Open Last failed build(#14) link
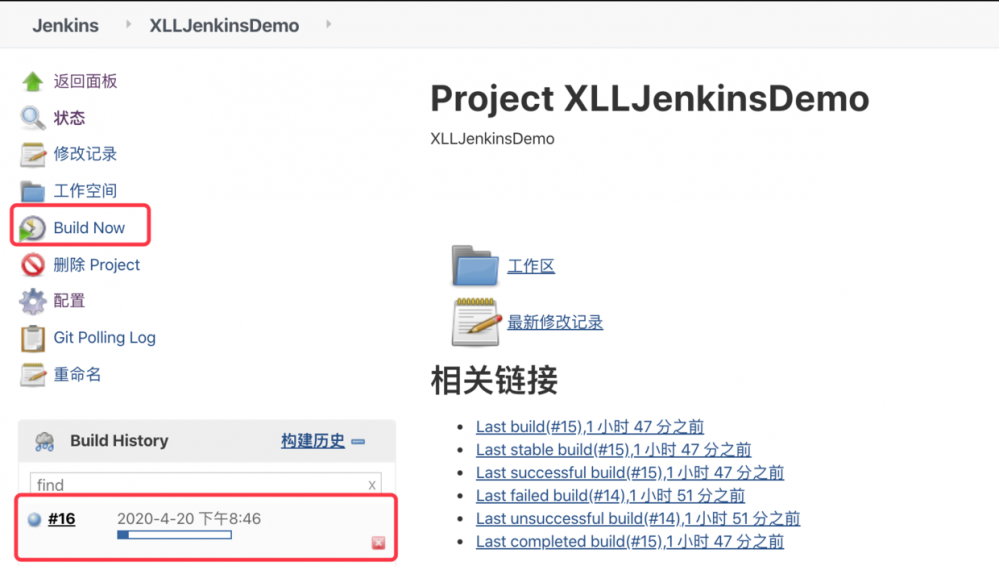The height and width of the screenshot is (566, 999). [610, 495]
